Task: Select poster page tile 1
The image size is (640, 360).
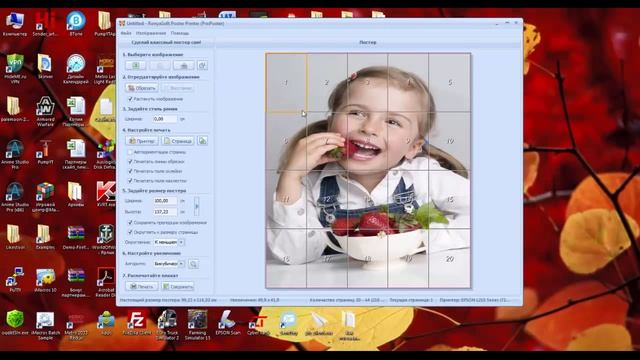Action: tap(286, 82)
